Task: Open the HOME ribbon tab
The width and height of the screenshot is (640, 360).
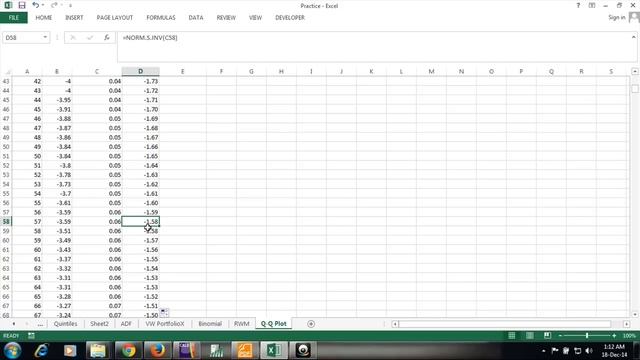Action: click(x=44, y=18)
